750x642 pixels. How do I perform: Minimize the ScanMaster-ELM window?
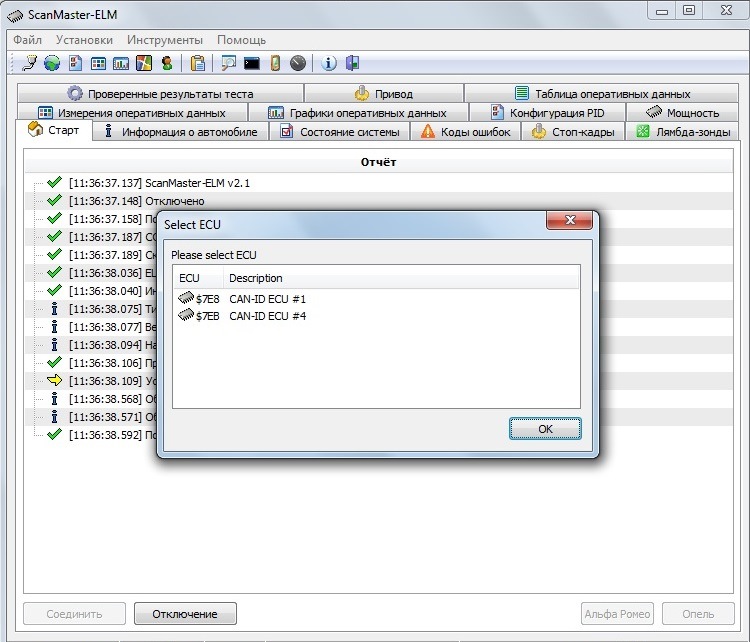tap(662, 11)
